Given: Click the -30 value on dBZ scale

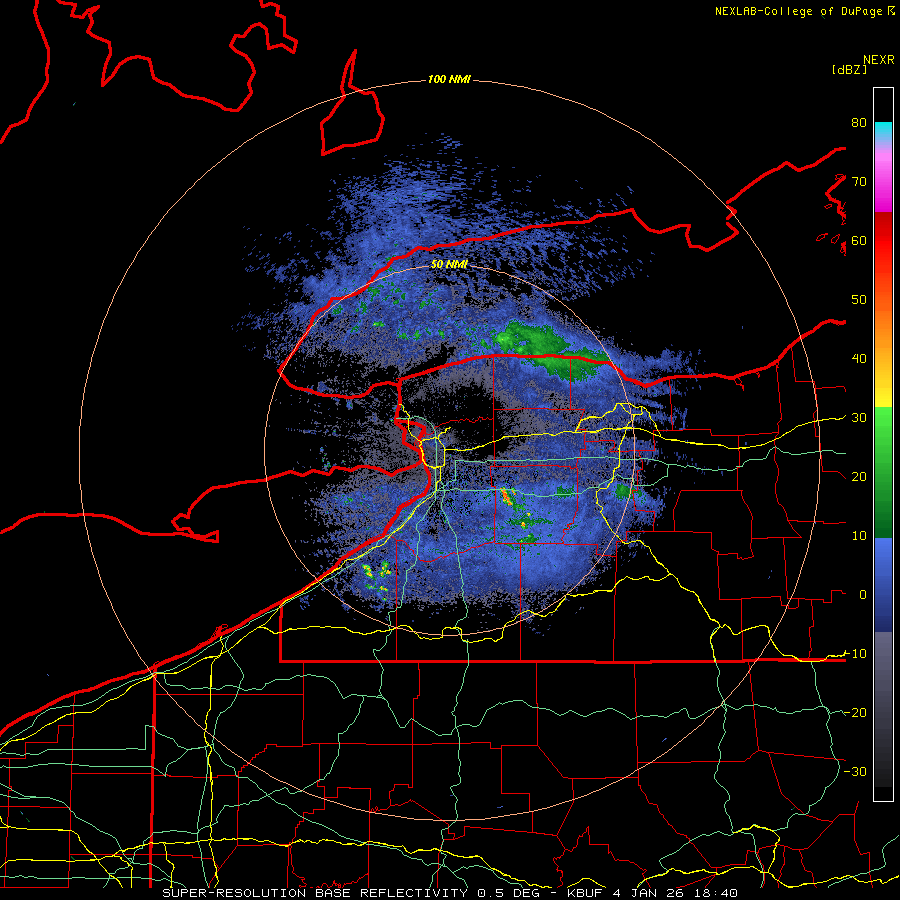Looking at the screenshot, I should (x=855, y=771).
